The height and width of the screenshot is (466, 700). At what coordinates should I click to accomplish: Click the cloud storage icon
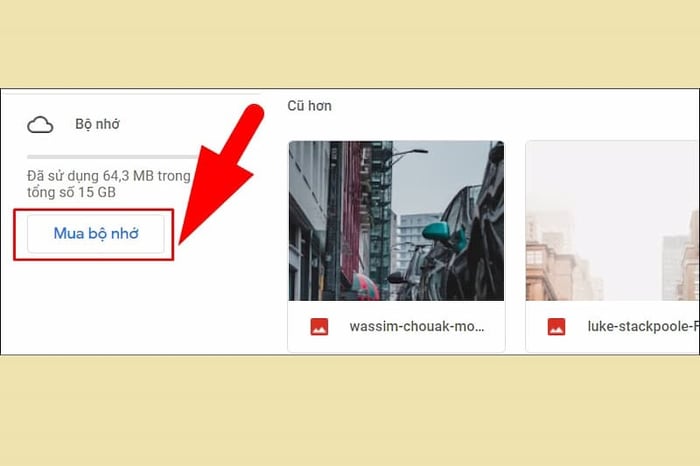[x=40, y=125]
